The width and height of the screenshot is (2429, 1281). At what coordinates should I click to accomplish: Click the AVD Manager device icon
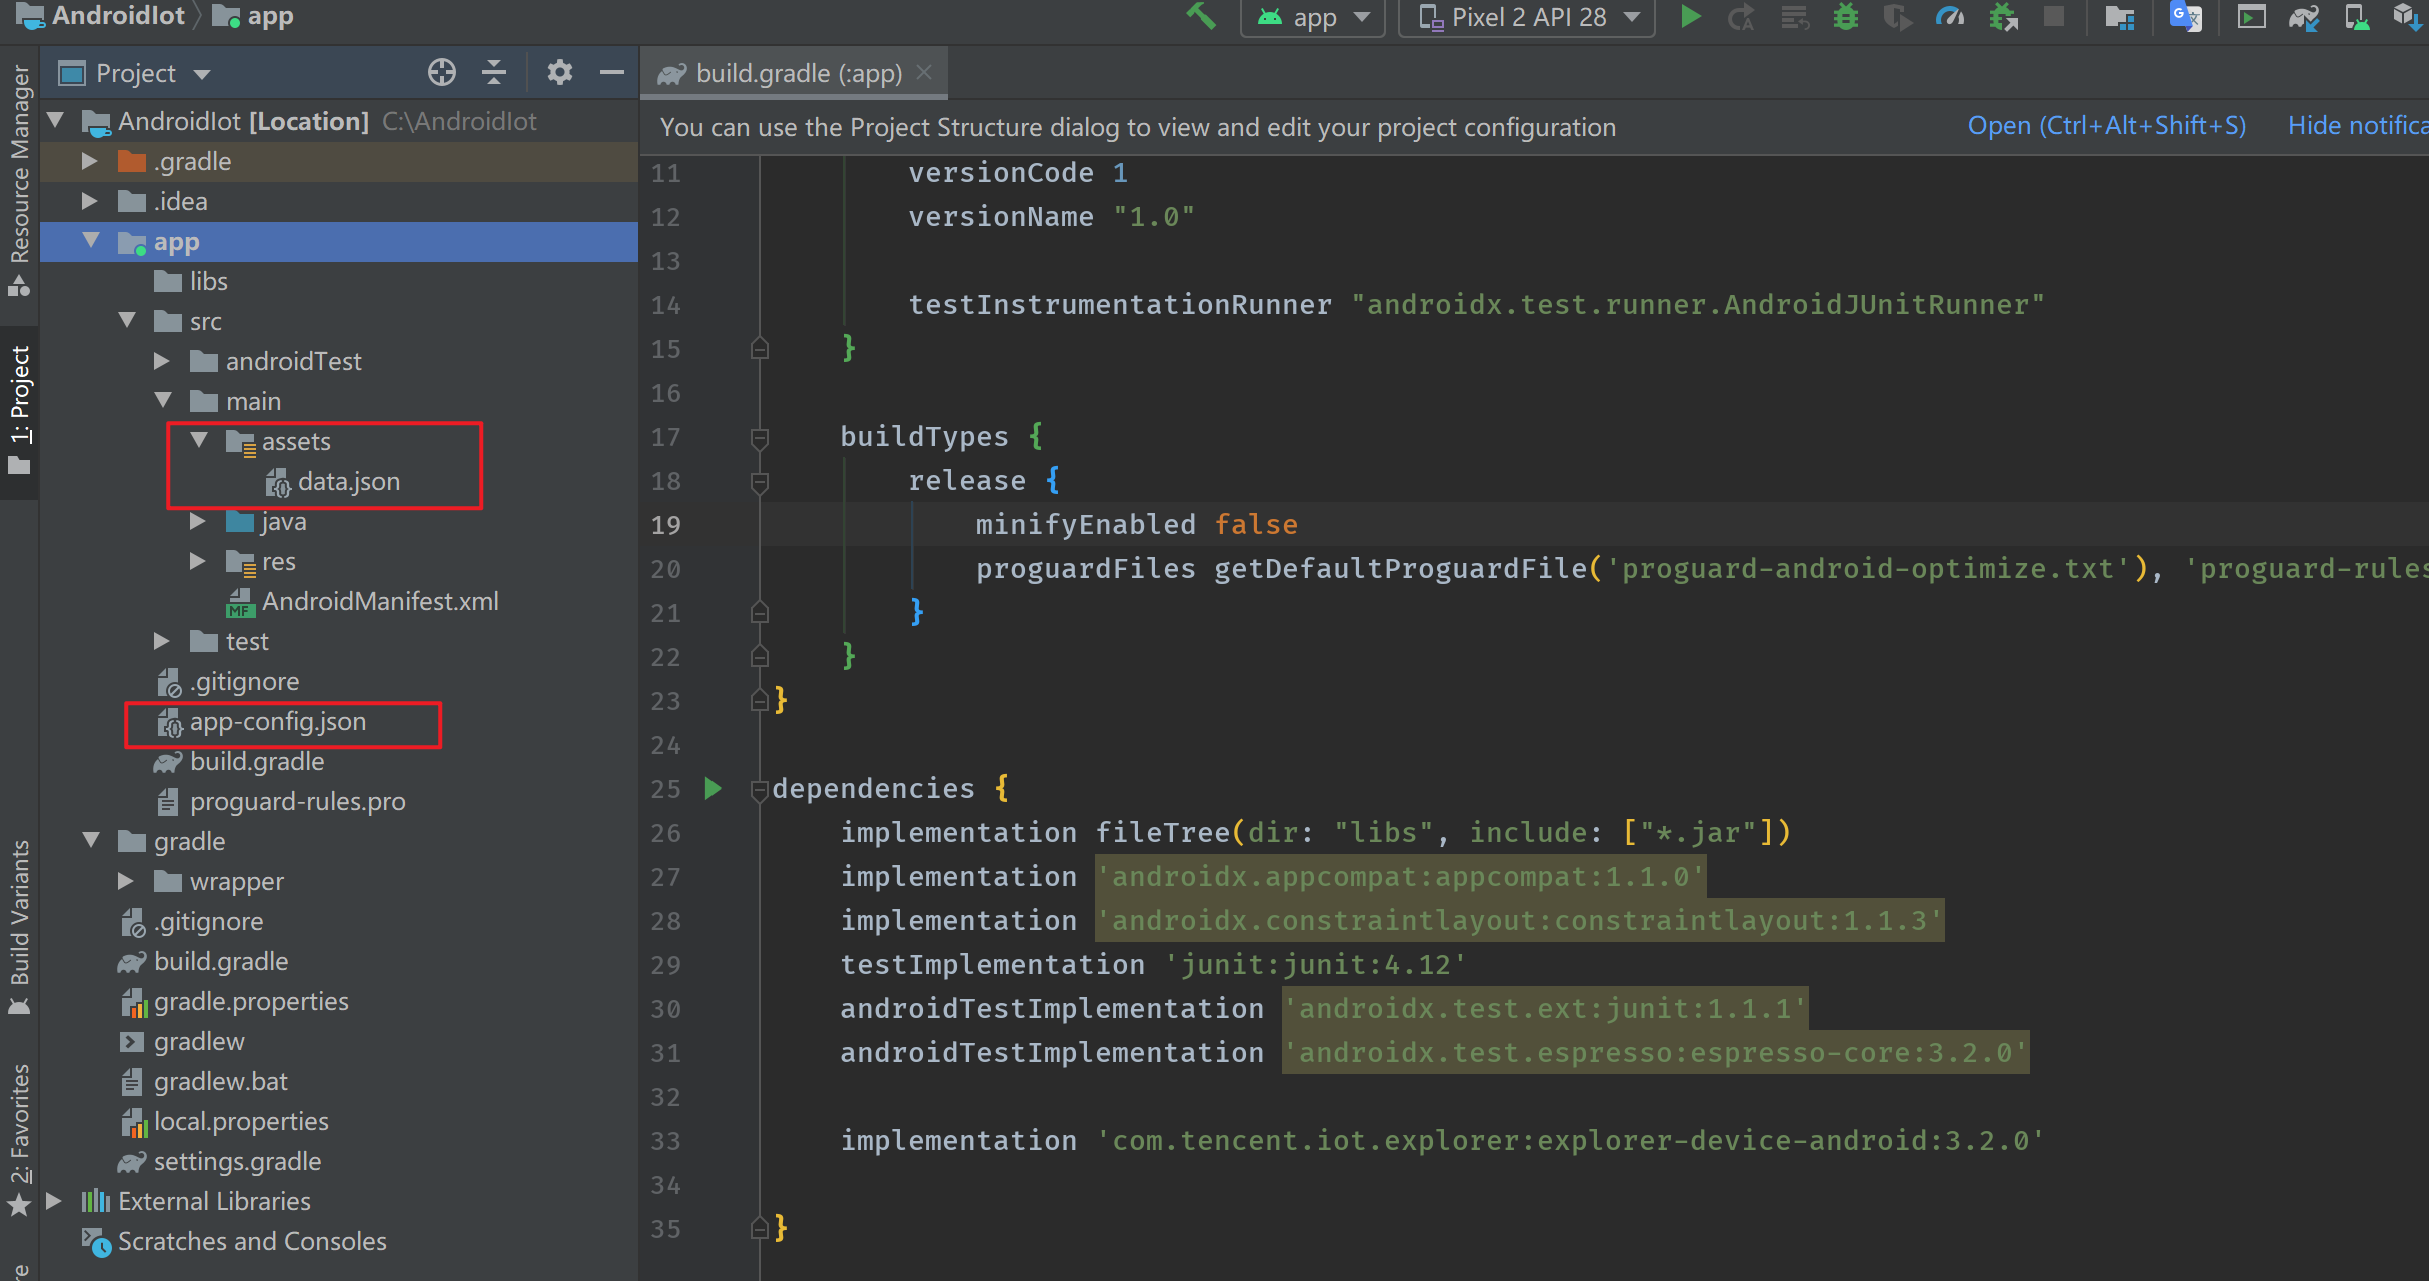pos(2352,16)
